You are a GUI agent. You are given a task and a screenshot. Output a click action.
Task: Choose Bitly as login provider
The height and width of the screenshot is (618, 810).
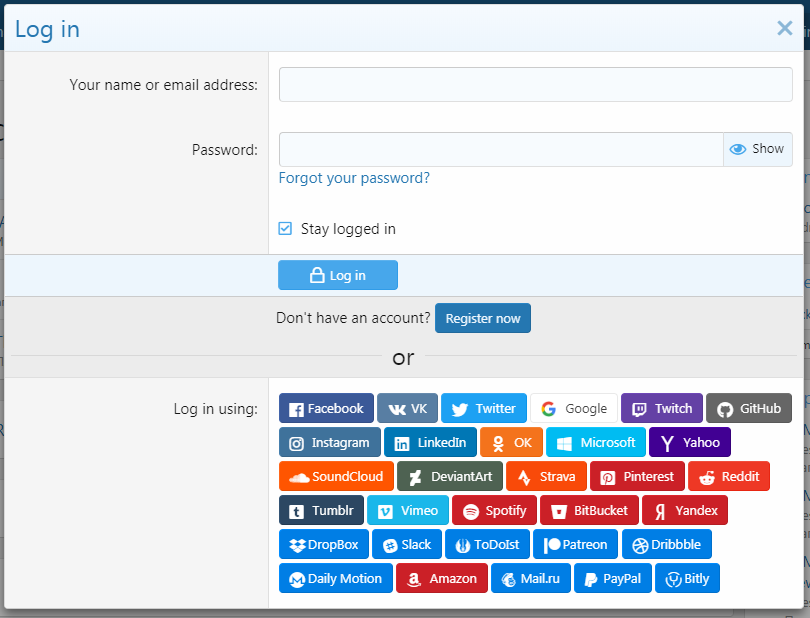tap(687, 578)
